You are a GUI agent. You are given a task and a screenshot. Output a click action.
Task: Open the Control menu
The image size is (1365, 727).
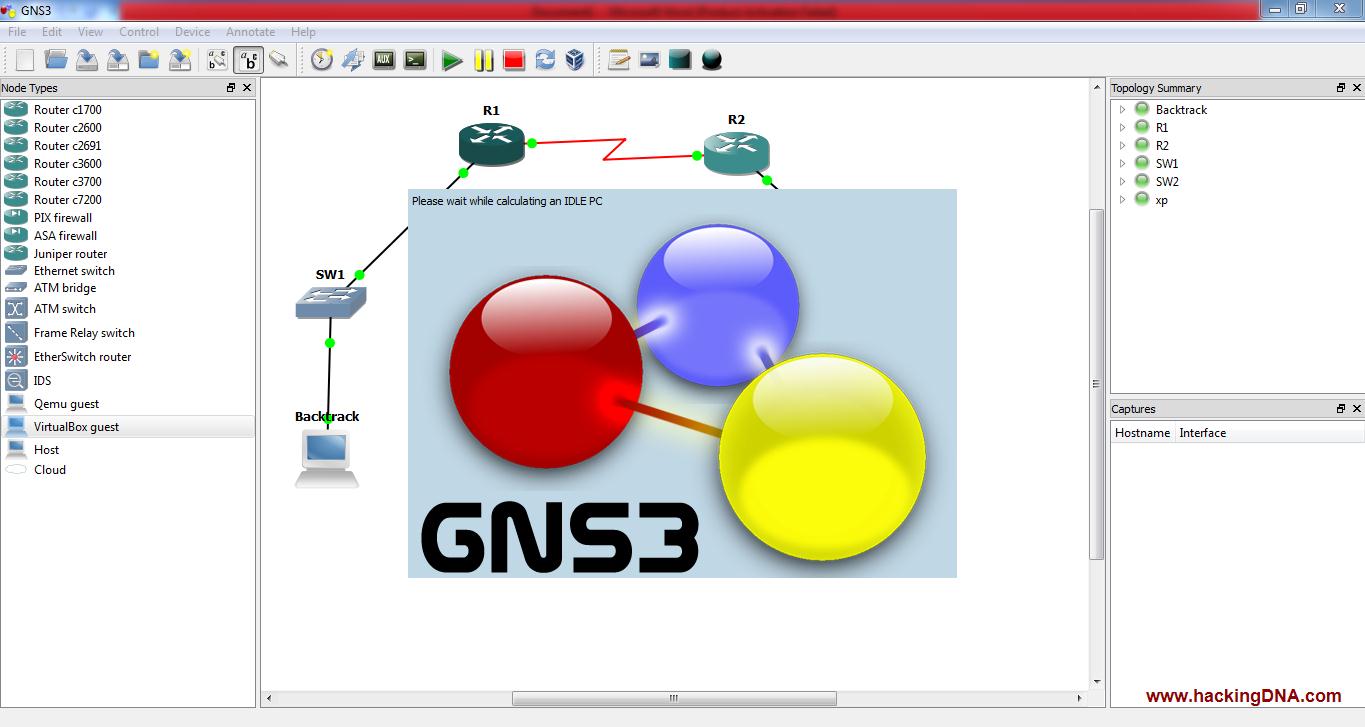(139, 32)
